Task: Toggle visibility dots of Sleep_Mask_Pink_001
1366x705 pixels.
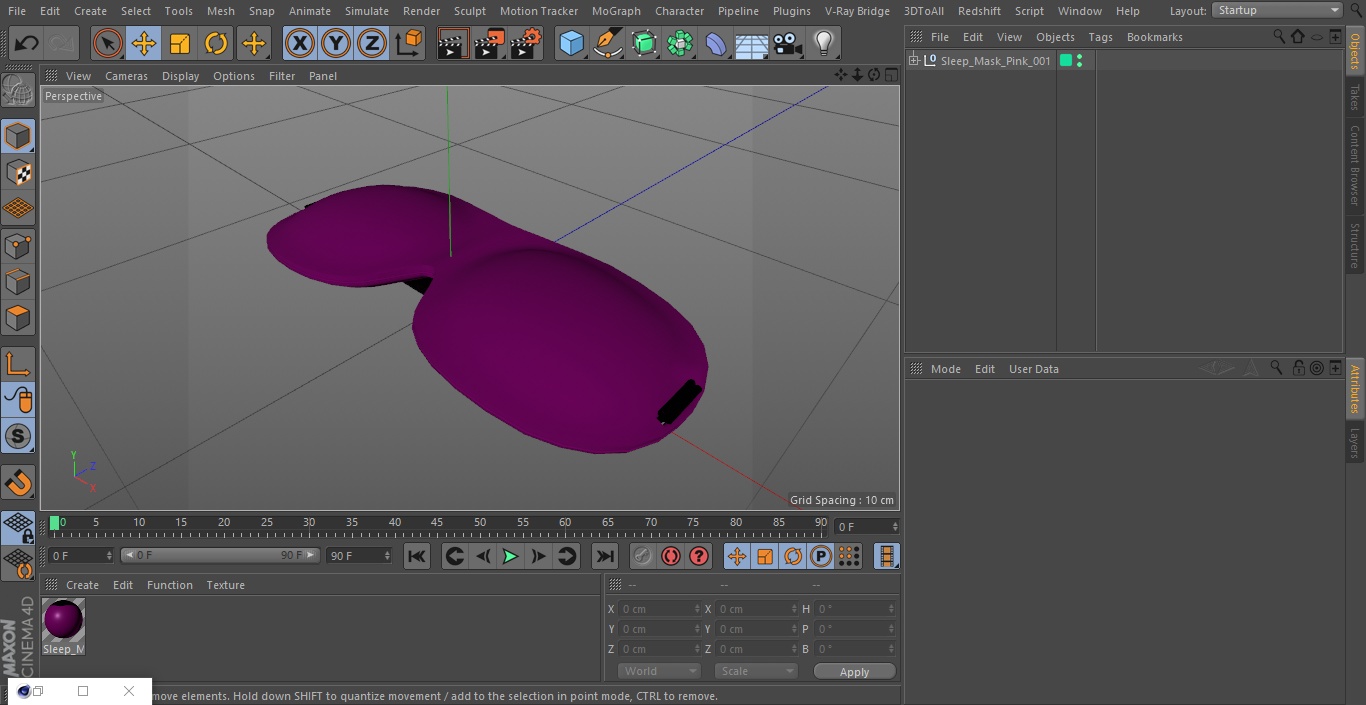Action: point(1079,61)
